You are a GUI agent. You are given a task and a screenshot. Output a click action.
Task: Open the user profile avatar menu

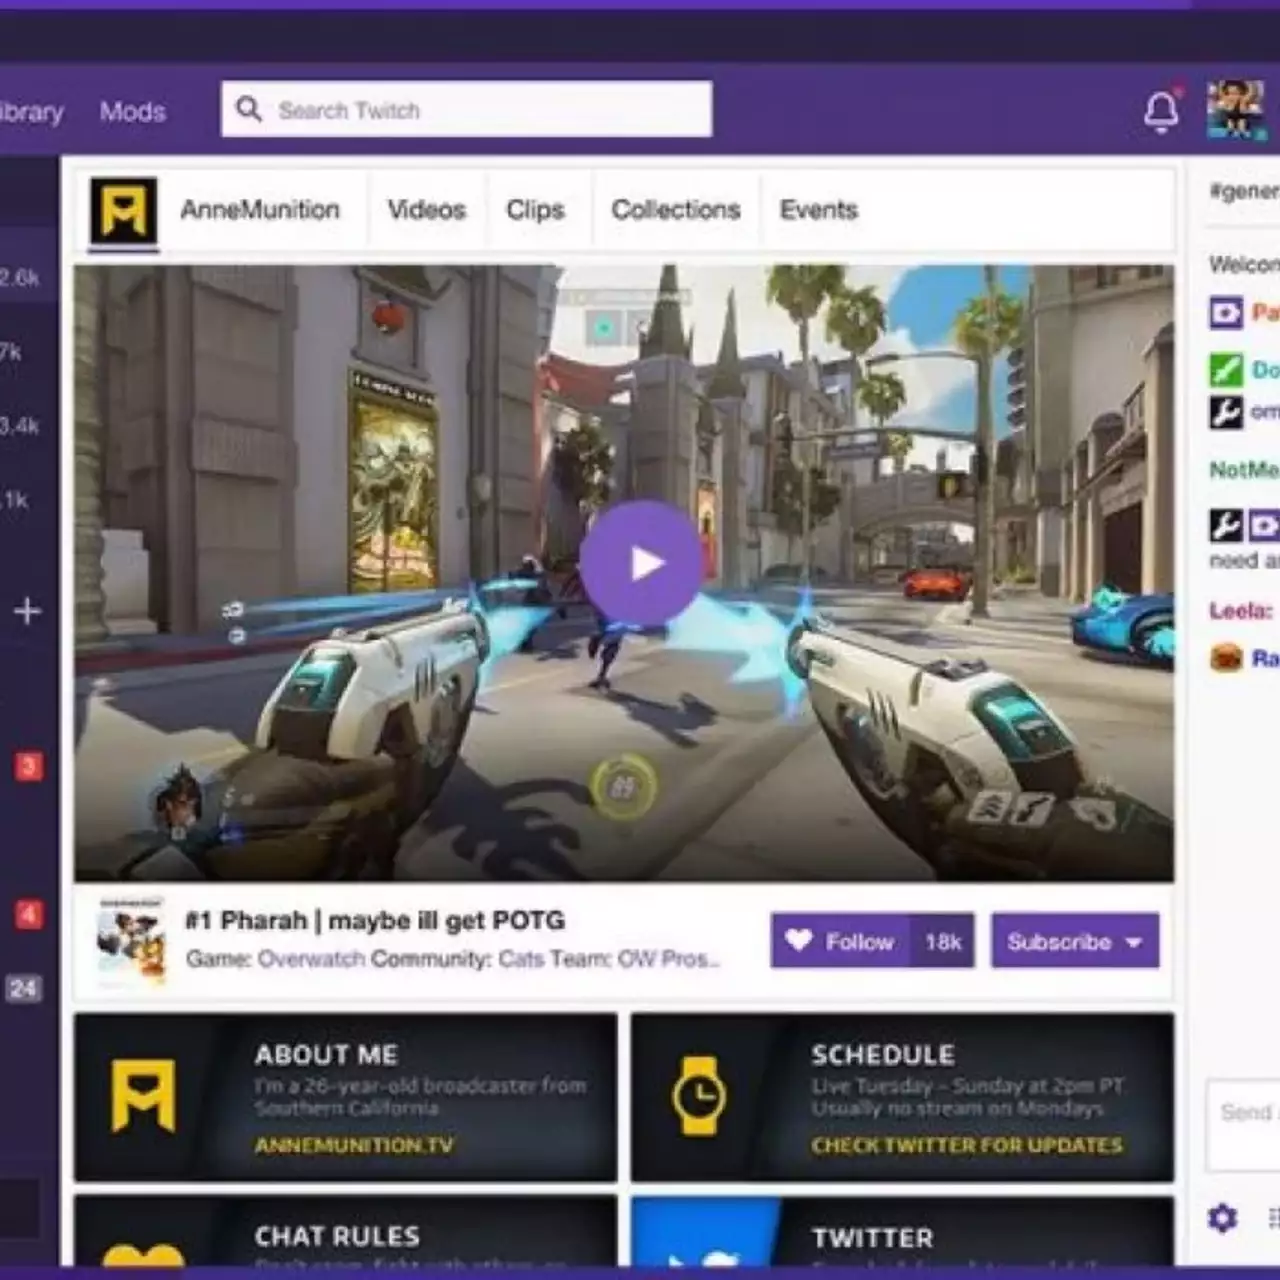[1235, 109]
